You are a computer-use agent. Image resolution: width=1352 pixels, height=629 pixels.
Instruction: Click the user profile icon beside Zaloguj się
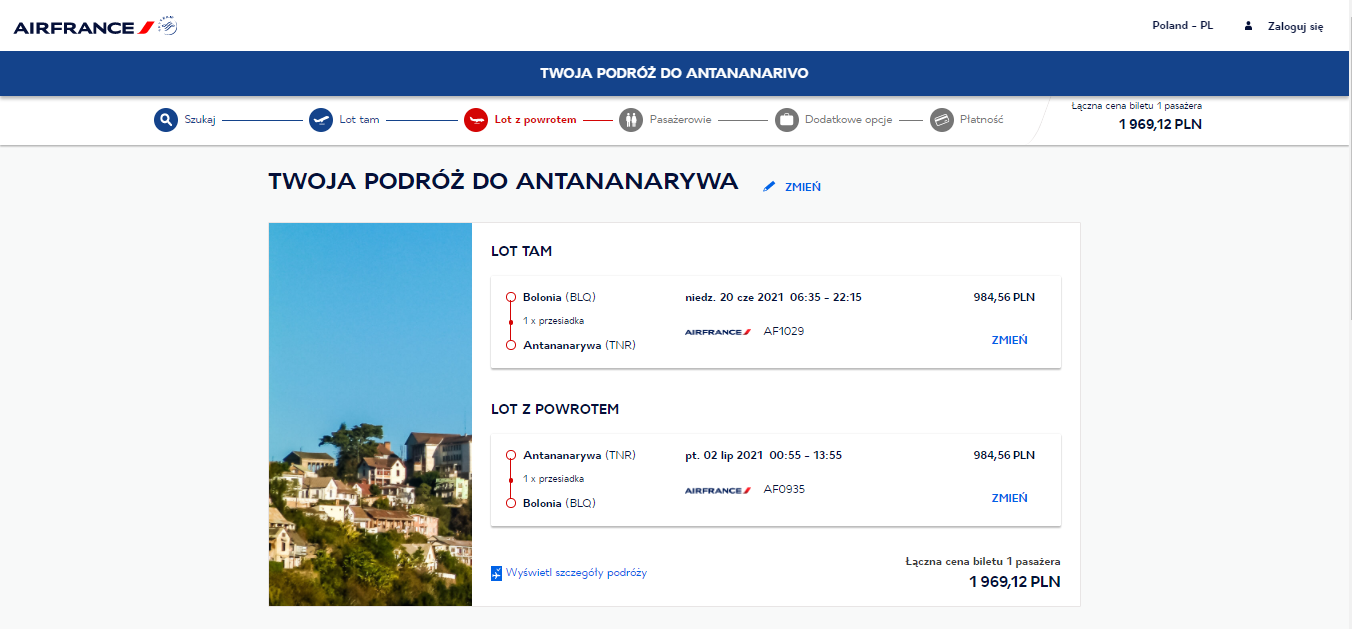[1248, 26]
